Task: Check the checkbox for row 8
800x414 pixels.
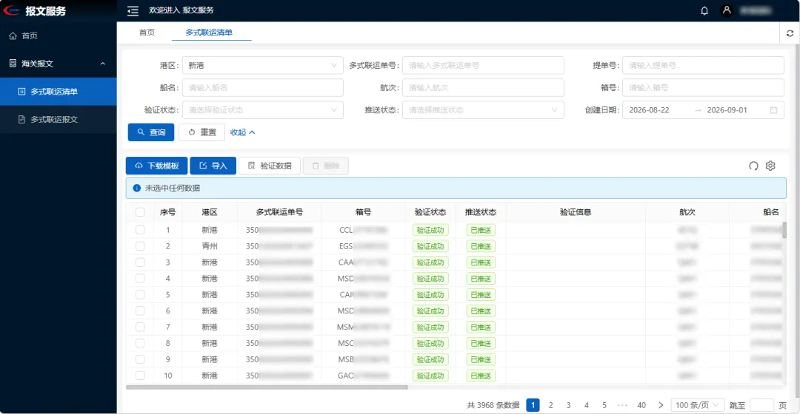Action: [140, 344]
